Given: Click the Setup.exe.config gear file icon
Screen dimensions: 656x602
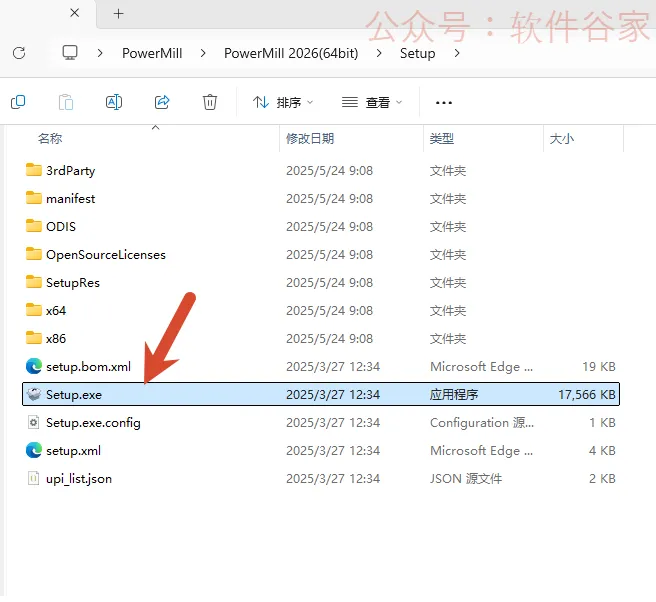Looking at the screenshot, I should point(33,422).
